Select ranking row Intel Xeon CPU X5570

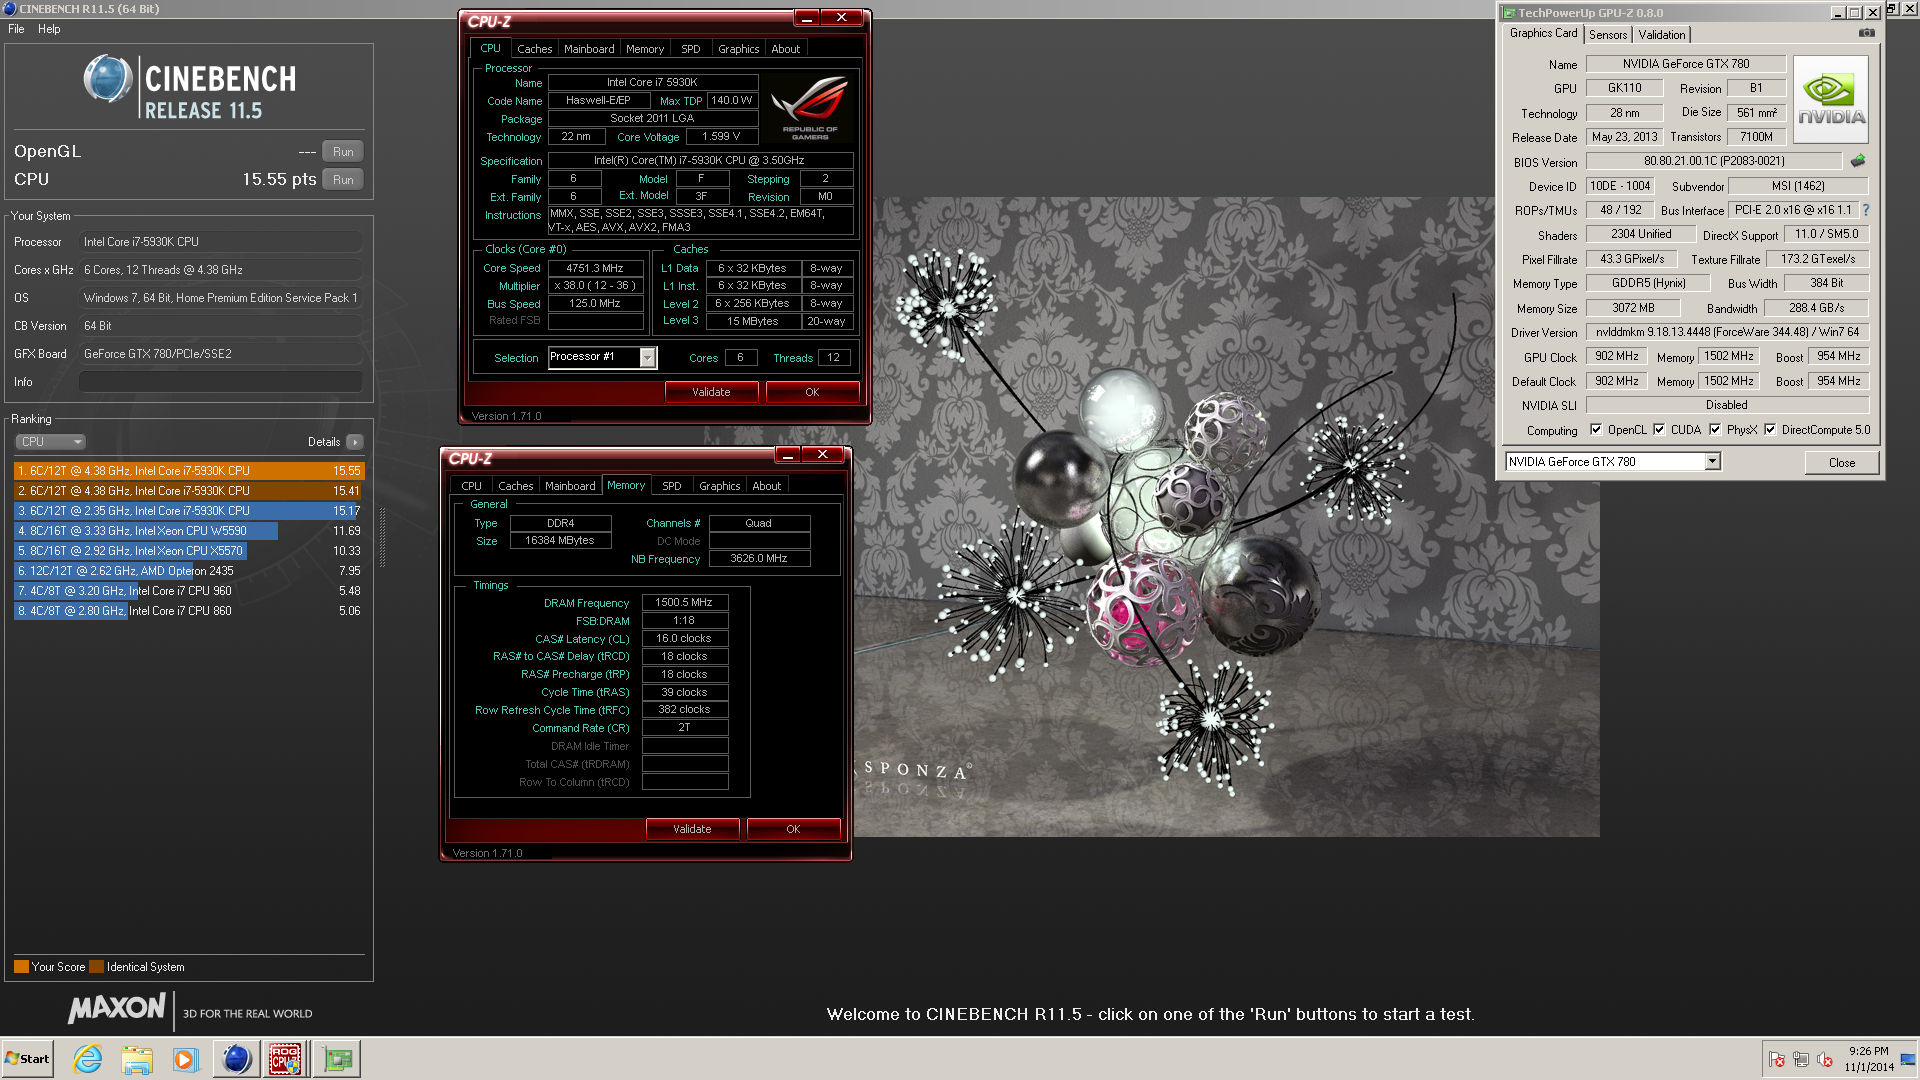point(189,551)
